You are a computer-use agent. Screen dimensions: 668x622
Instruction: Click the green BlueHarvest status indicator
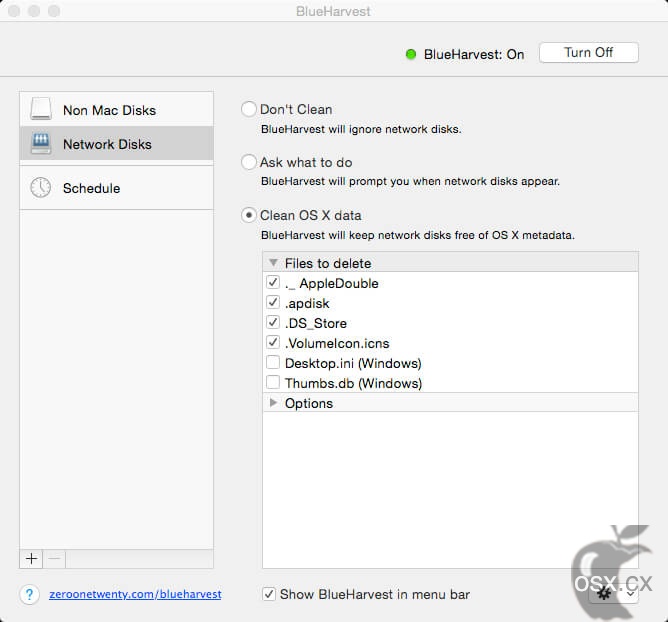tap(411, 54)
